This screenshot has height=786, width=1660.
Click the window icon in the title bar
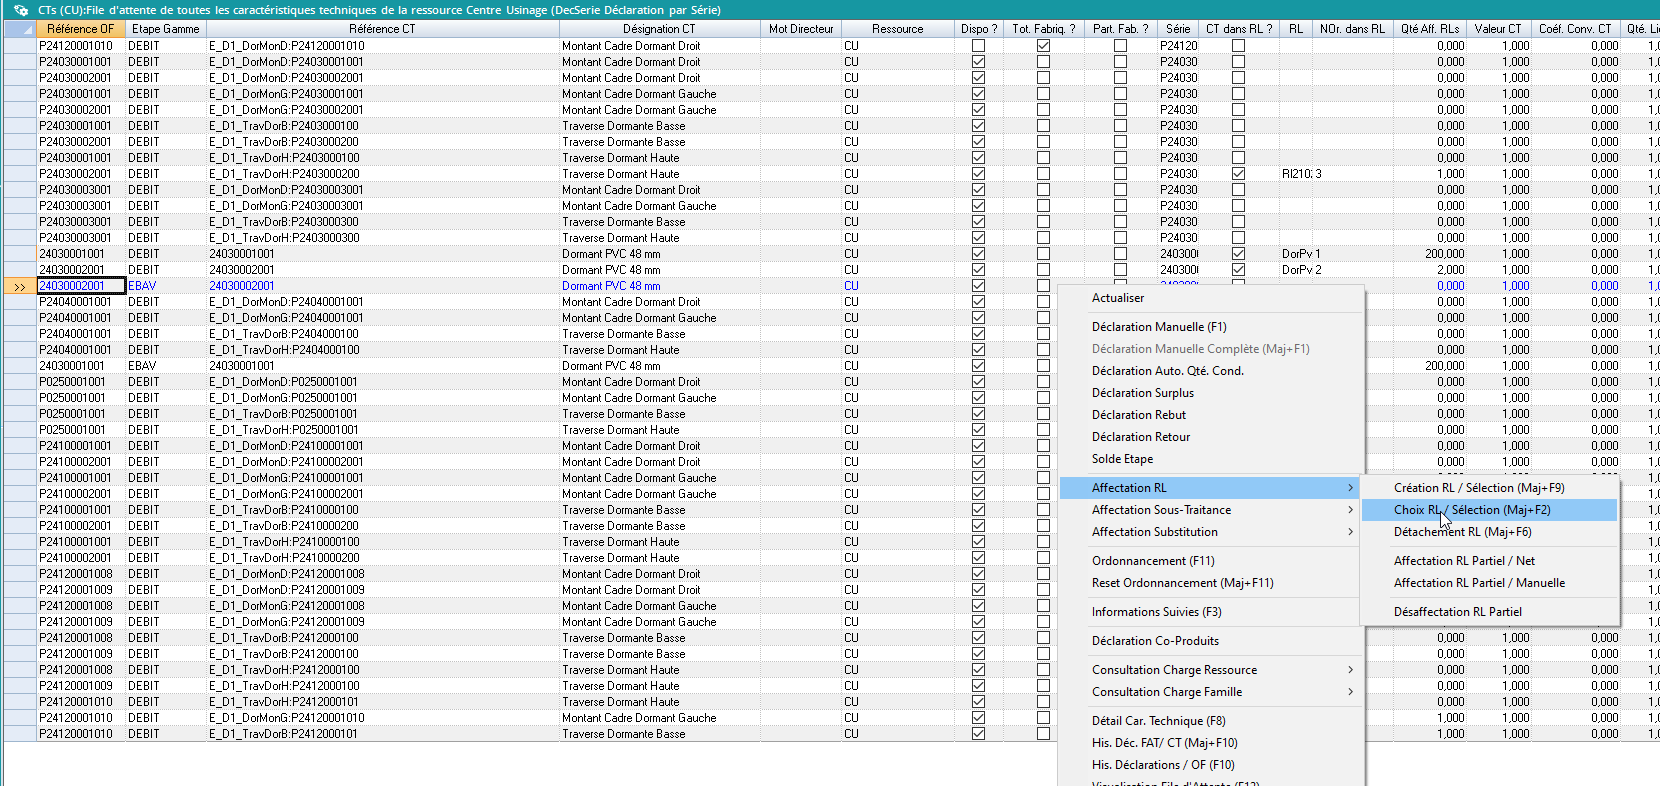(21, 10)
